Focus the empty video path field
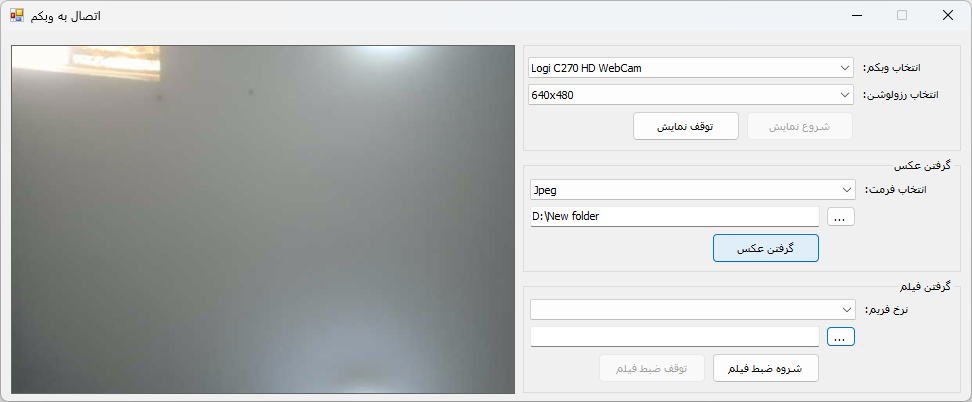The width and height of the screenshot is (972, 402). [x=674, y=337]
